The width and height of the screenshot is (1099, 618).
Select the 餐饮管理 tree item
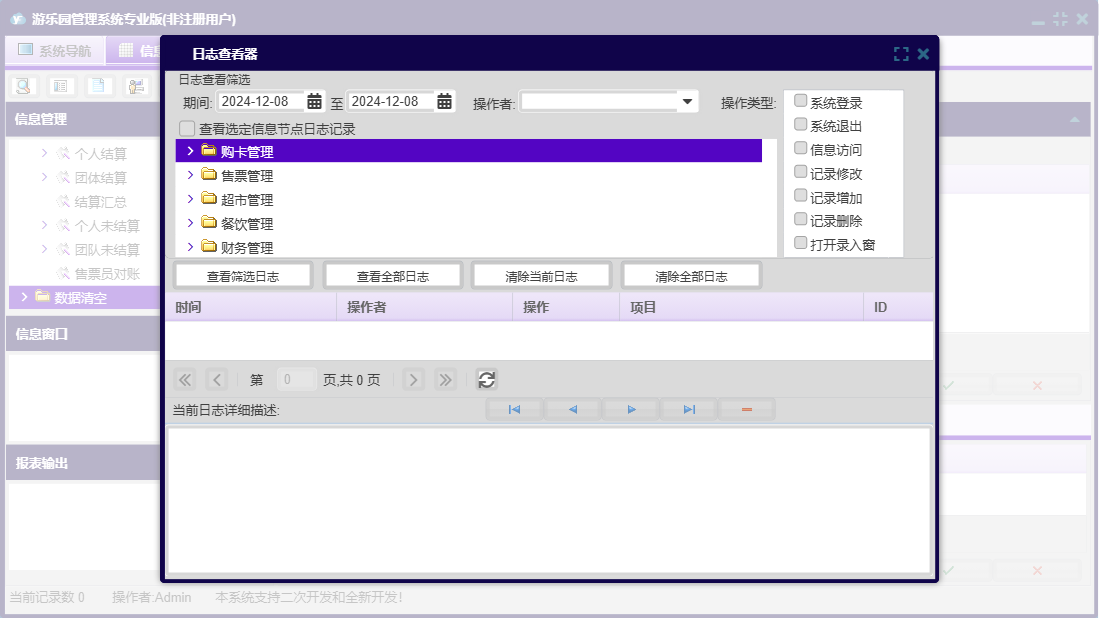point(246,224)
